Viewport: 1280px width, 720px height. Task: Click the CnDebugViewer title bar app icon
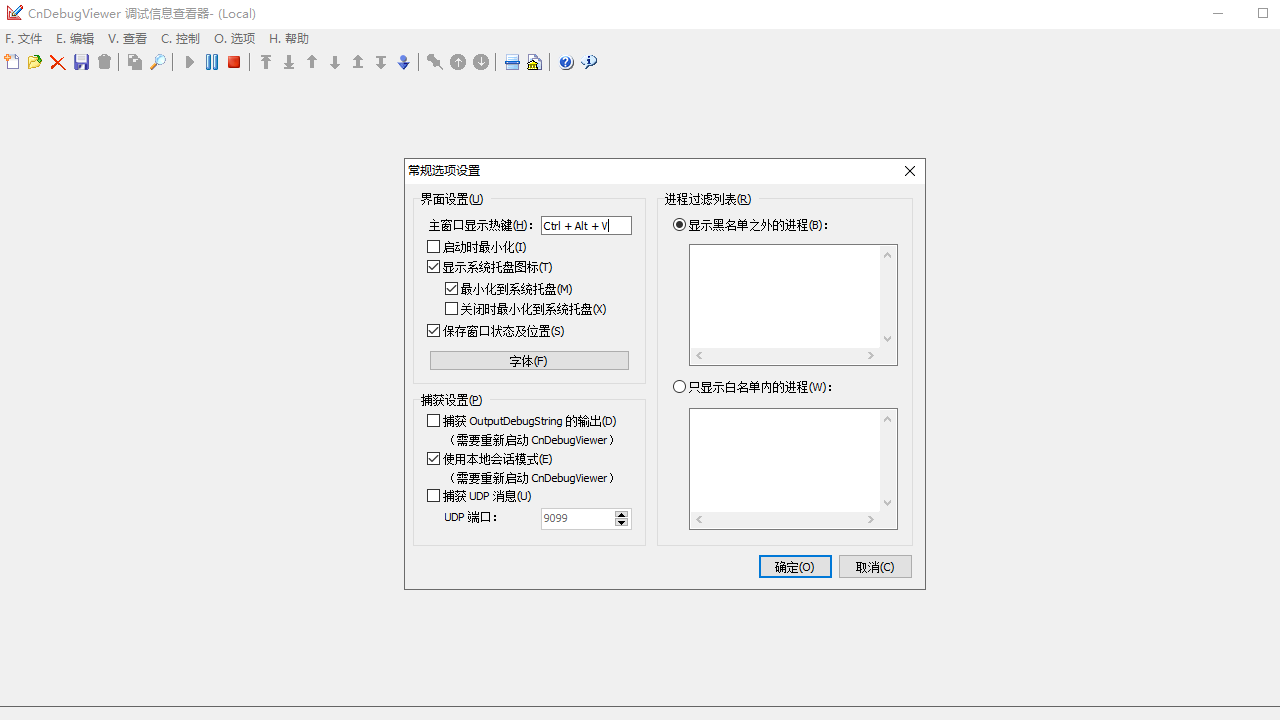(14, 13)
